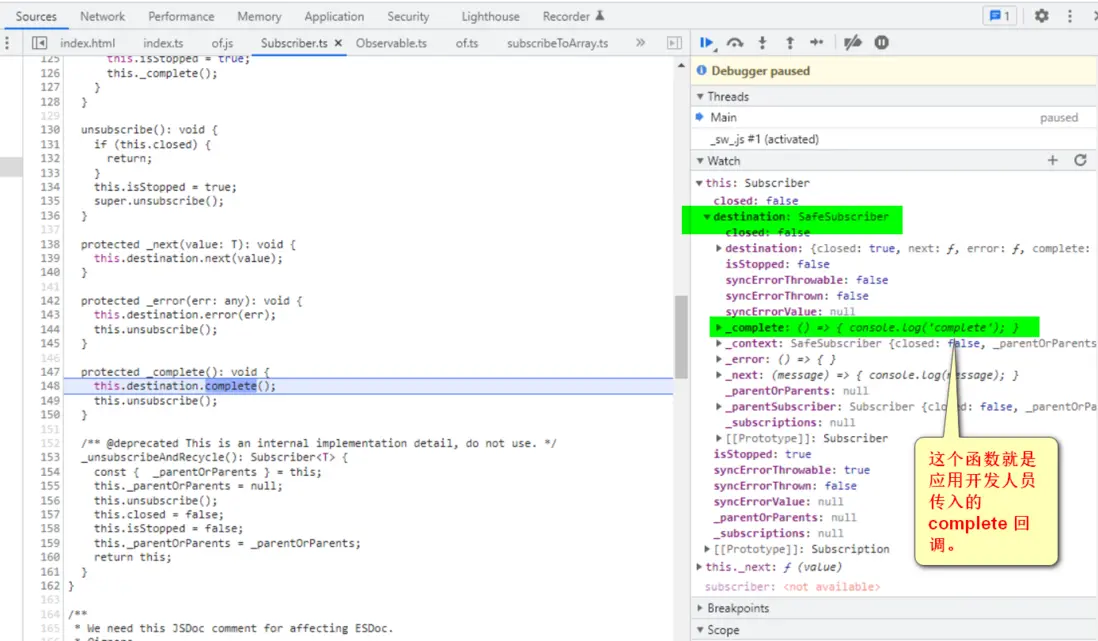This screenshot has height=641, width=1098.
Task: Toggle pause on exceptions
Action: [881, 43]
